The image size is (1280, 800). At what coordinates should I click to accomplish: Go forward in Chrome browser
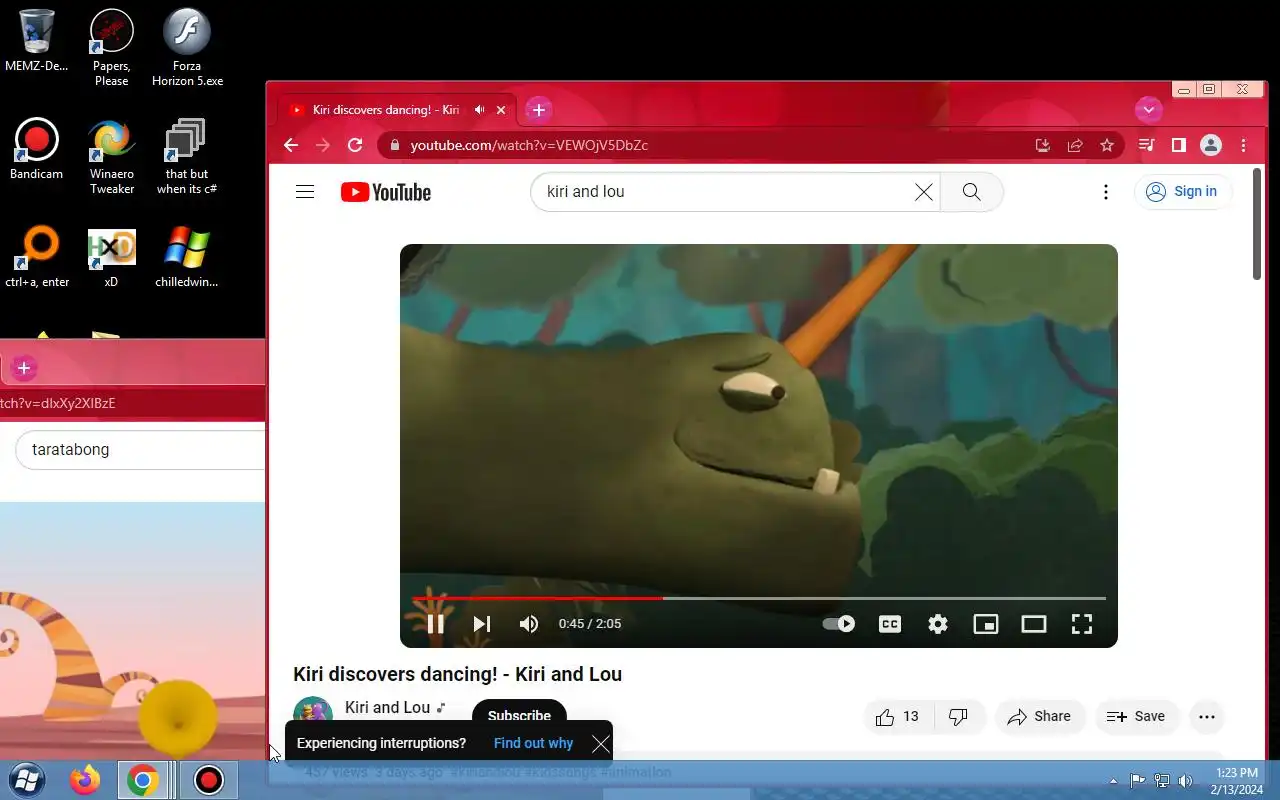[322, 145]
